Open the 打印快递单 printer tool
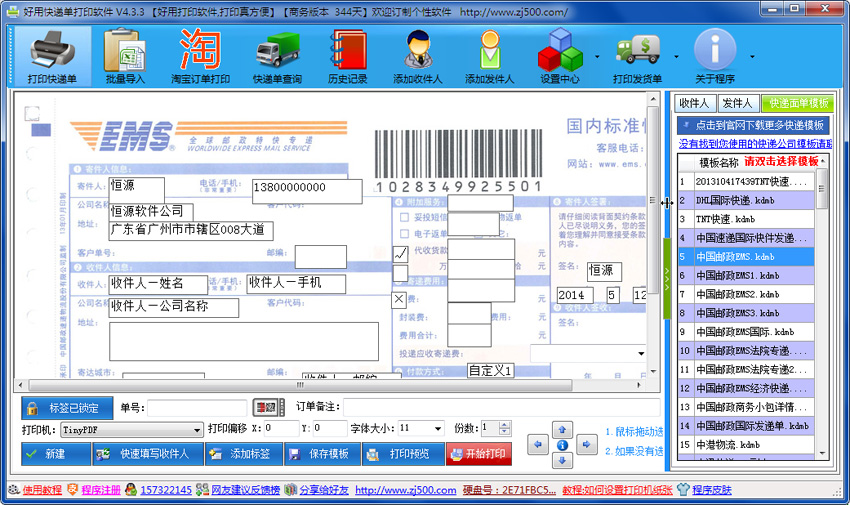The image size is (850, 505). pyautogui.click(x=52, y=57)
